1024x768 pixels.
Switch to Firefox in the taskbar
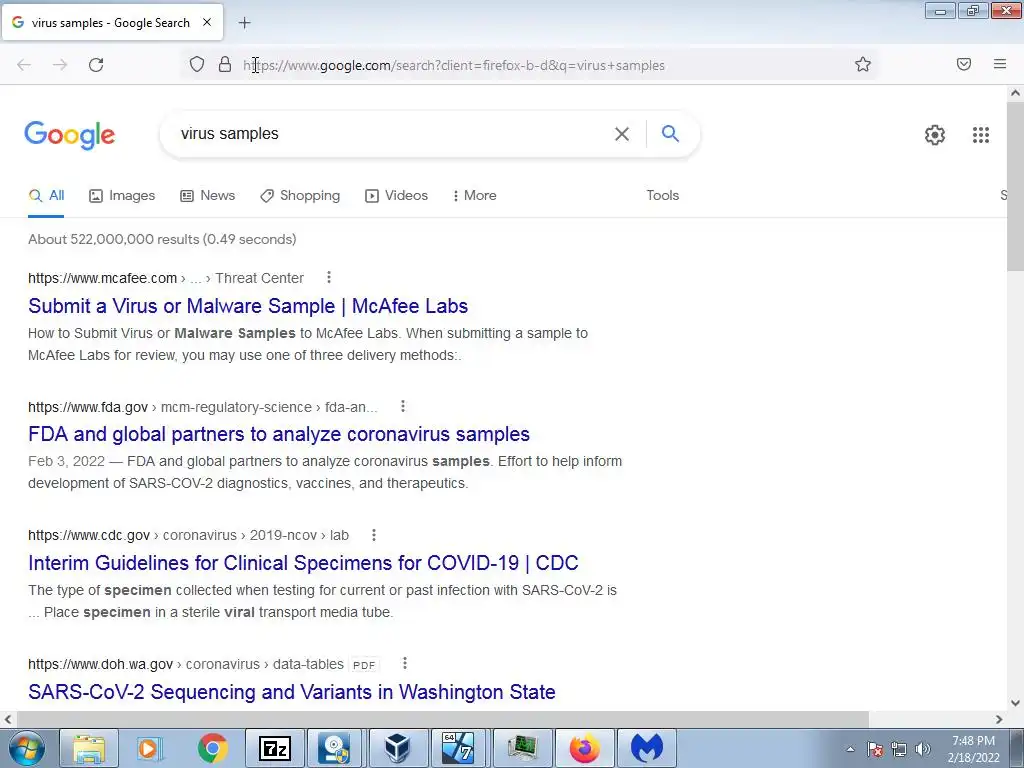click(584, 748)
